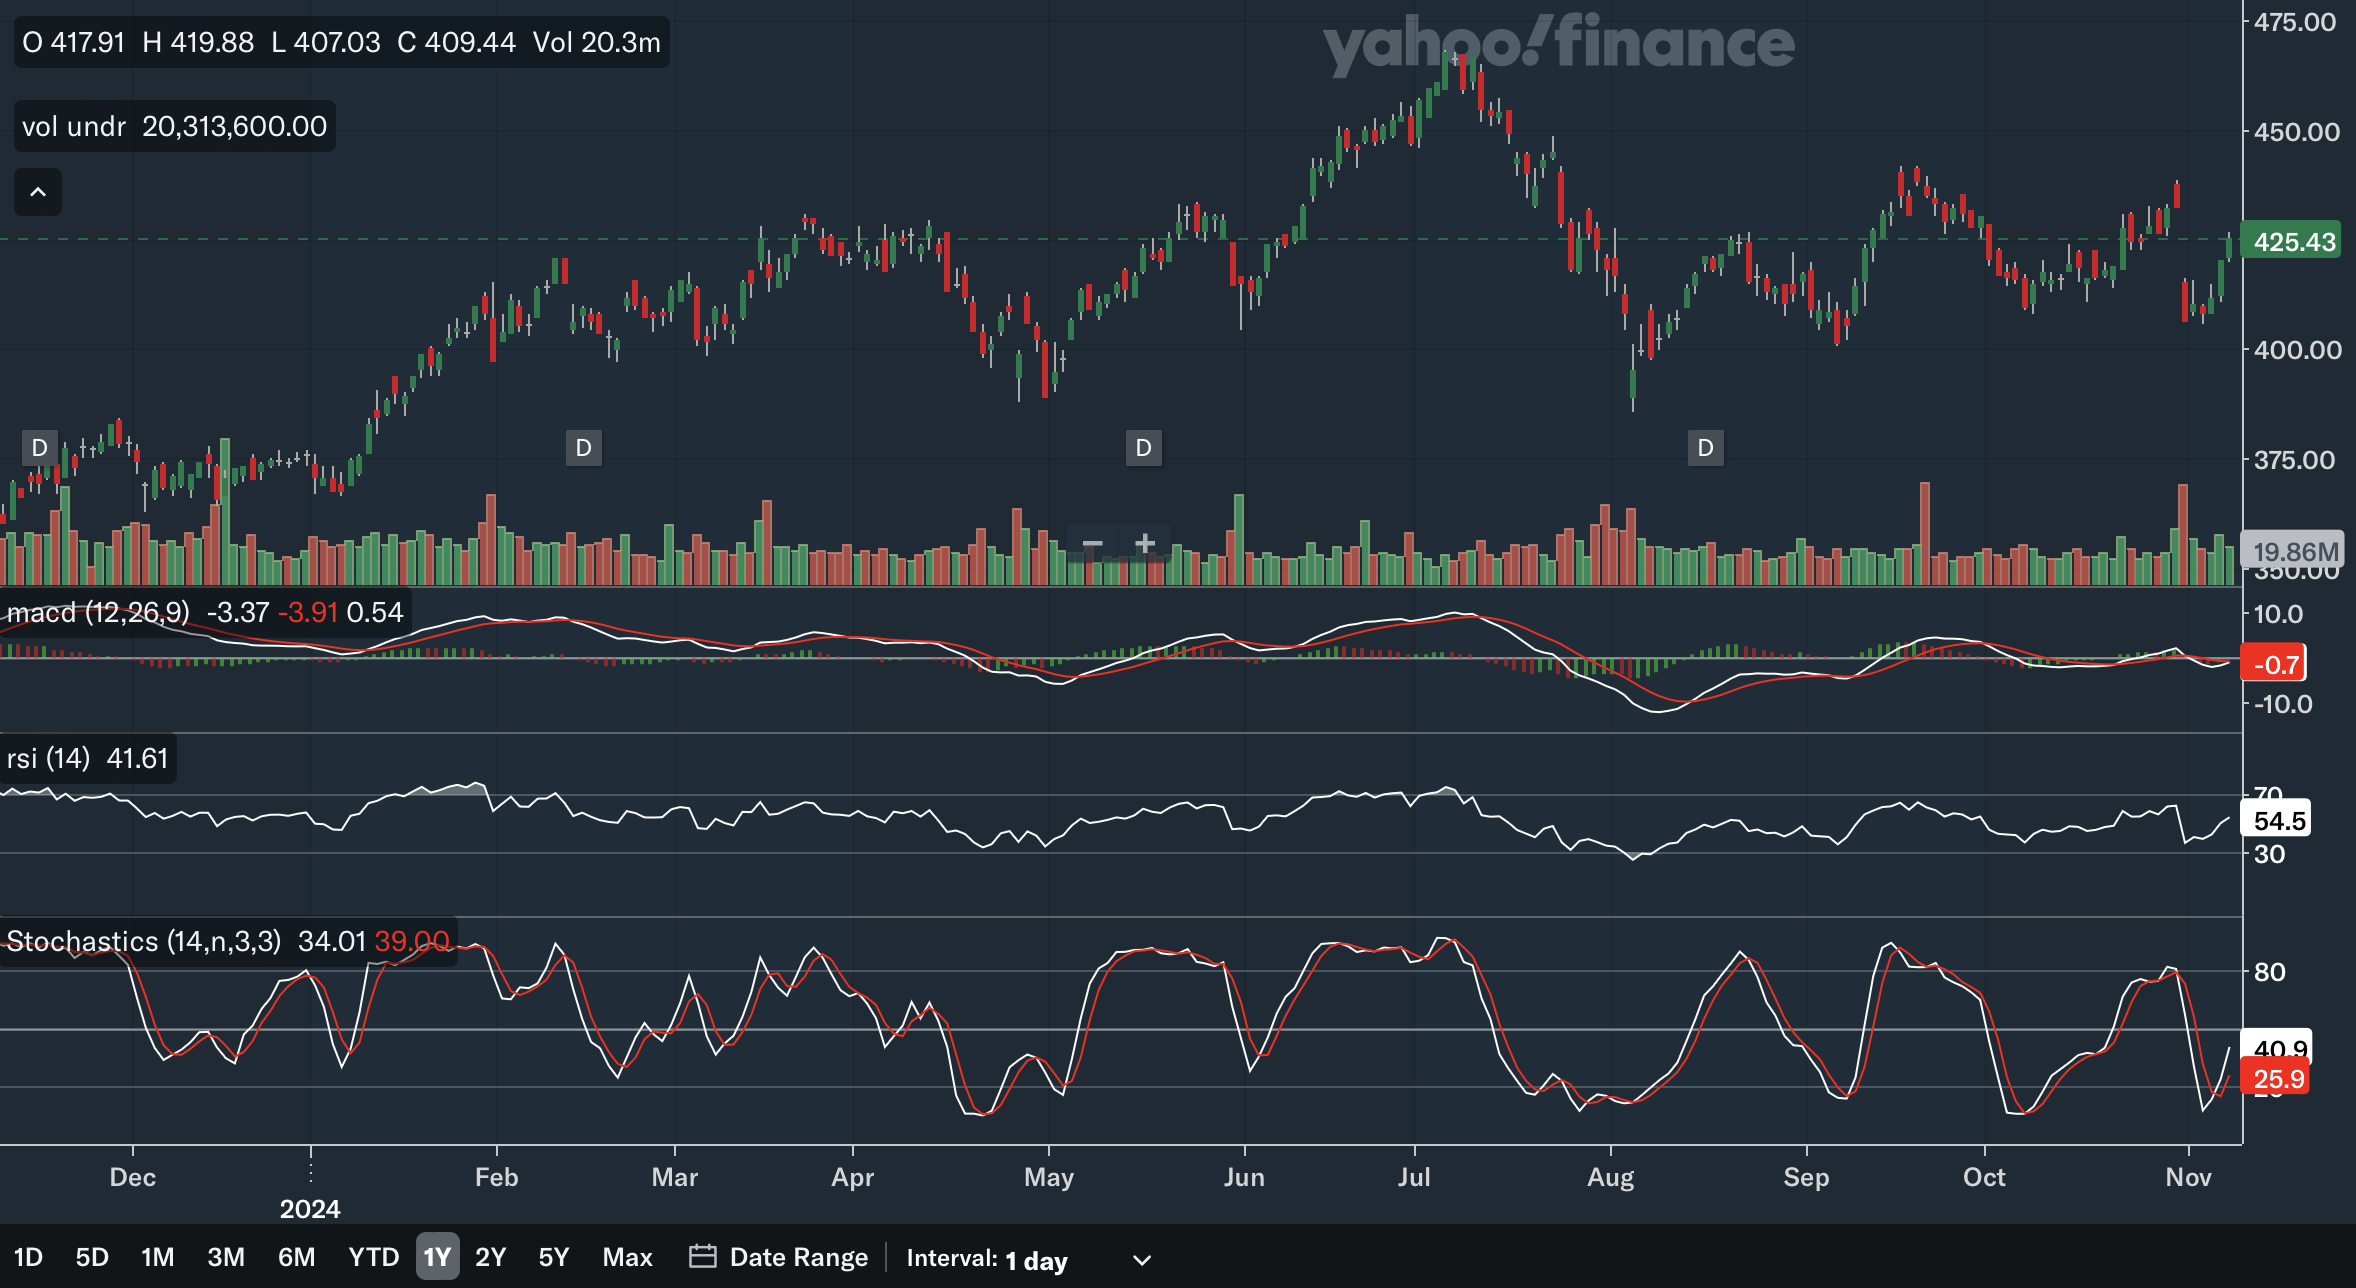Click the zoom in plus button
Viewport: 2356px width, 1288px height.
[x=1145, y=545]
